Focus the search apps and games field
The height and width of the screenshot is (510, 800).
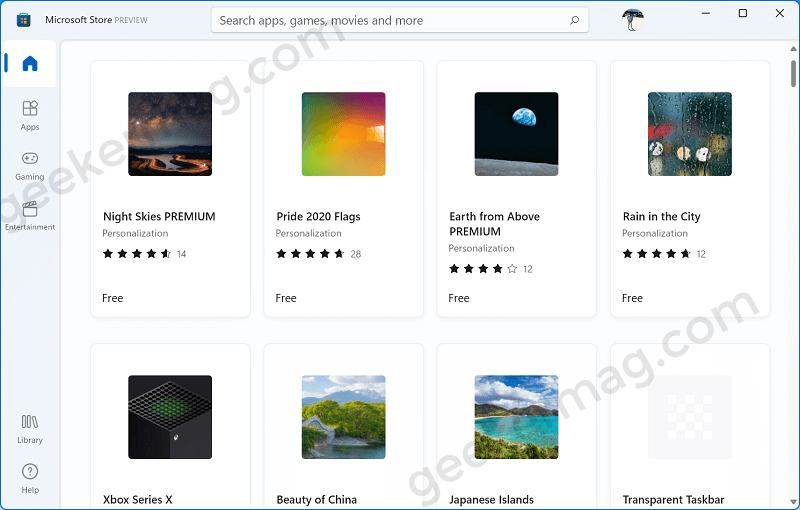pos(399,20)
